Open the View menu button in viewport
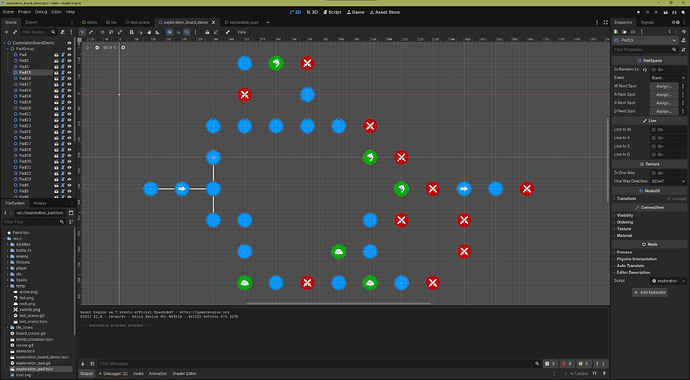 pyautogui.click(x=242, y=32)
